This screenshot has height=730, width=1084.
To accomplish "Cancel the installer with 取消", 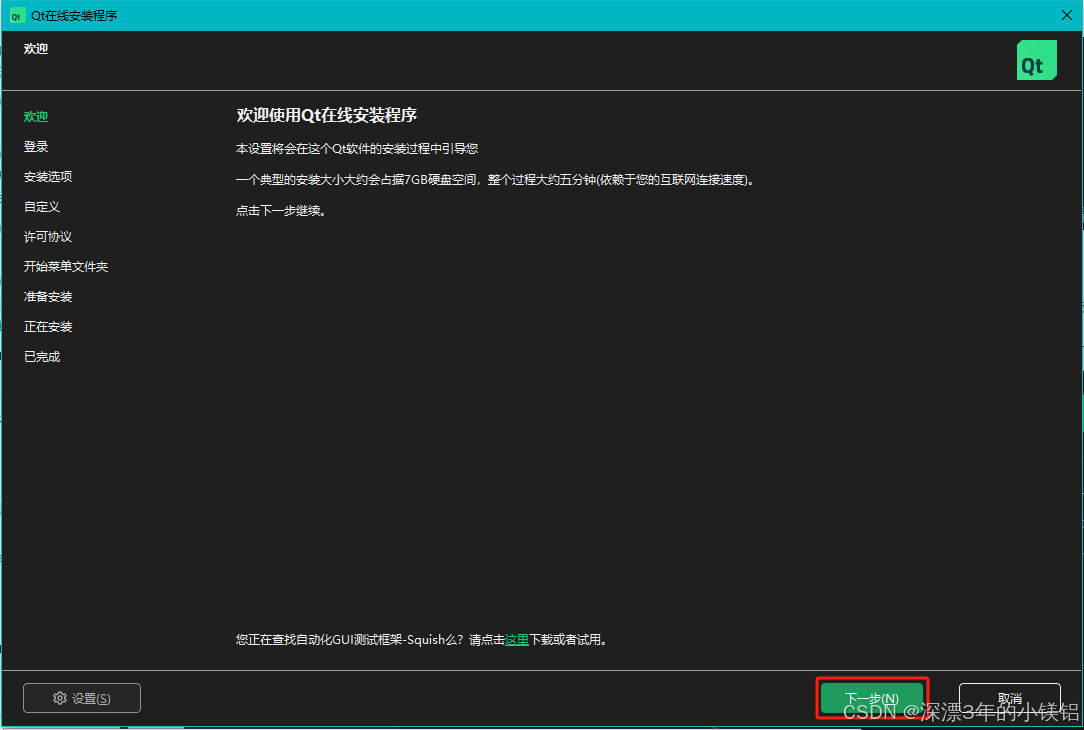I will 1009,698.
